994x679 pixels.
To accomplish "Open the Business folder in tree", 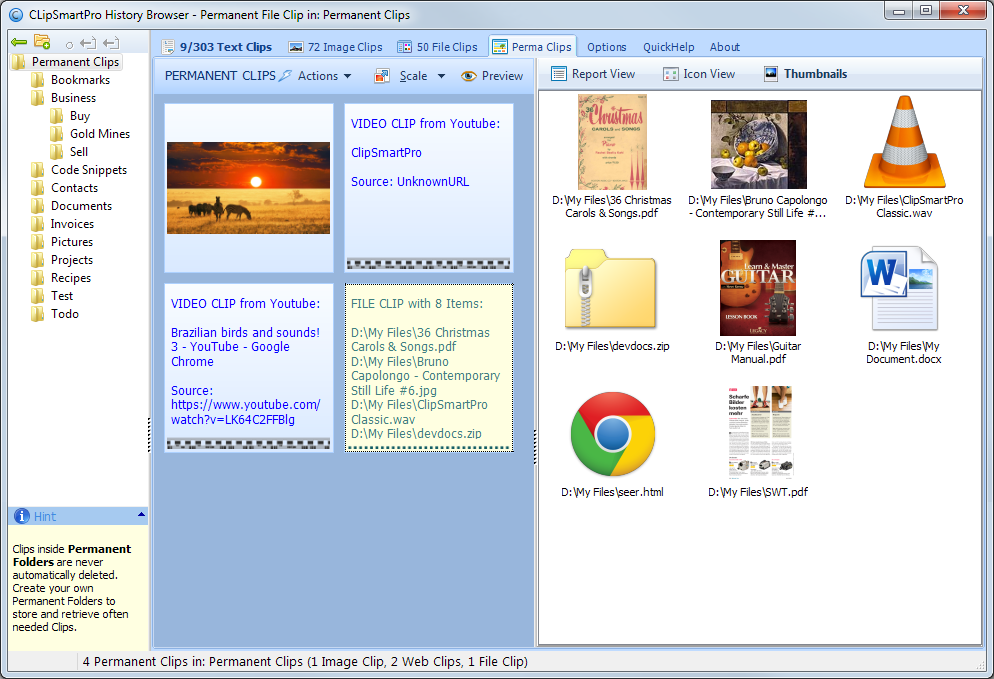I will coord(73,98).
